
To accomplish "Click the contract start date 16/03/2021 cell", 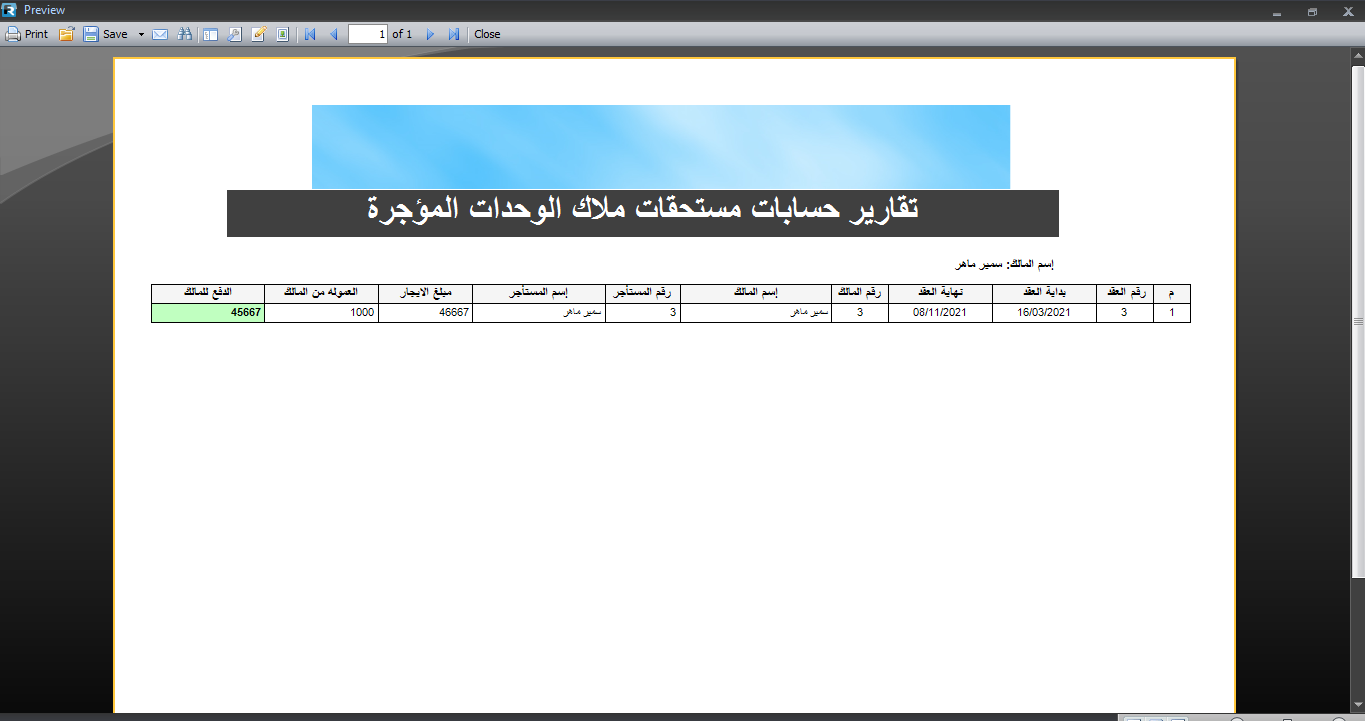I will (x=1044, y=313).
